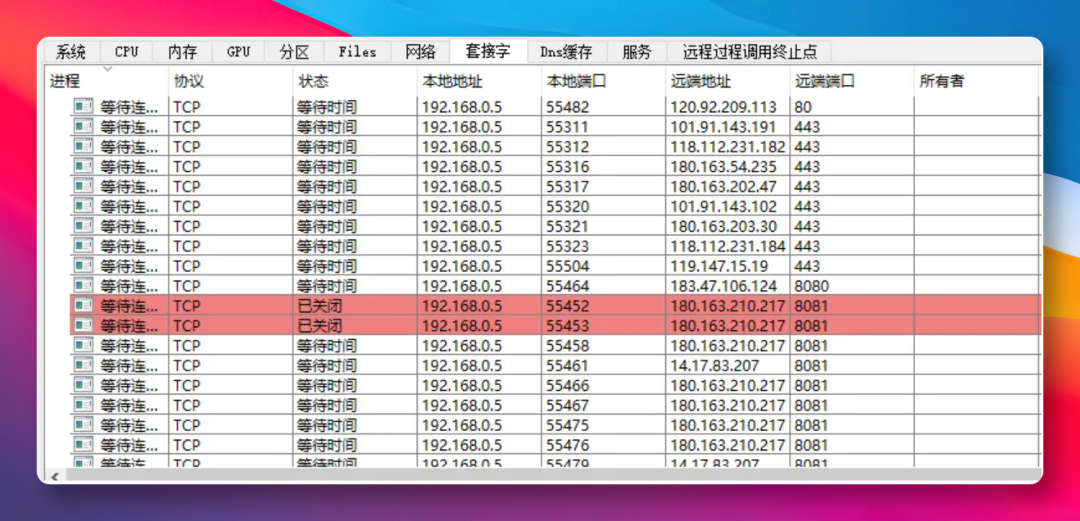
Task: Open the Dns缓存 tab
Action: [x=566, y=52]
